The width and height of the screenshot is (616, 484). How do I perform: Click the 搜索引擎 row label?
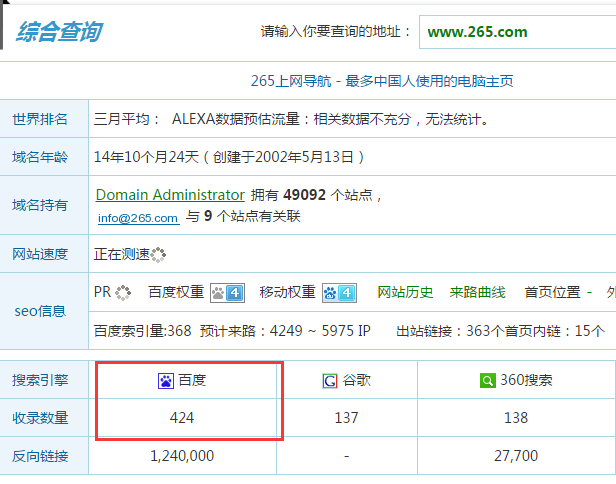click(40, 380)
